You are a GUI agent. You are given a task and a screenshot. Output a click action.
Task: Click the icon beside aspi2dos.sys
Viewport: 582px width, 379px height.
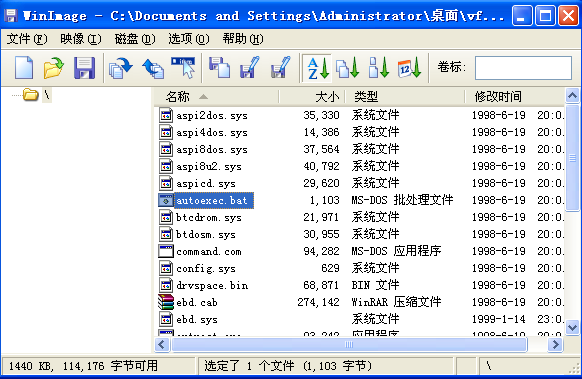166,115
